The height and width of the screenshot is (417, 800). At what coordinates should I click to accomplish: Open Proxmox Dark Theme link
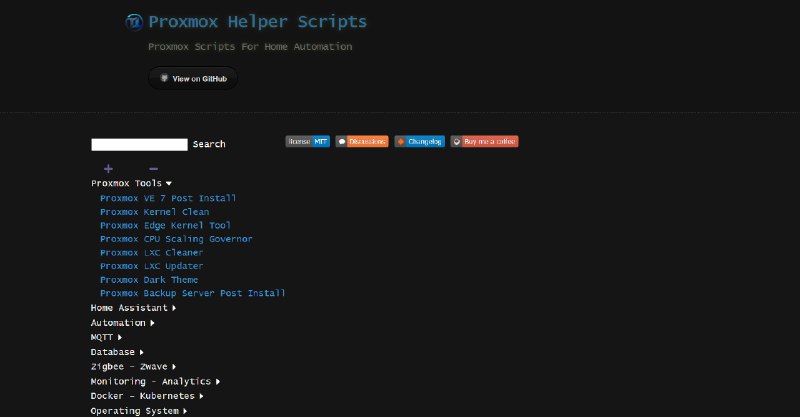point(149,280)
